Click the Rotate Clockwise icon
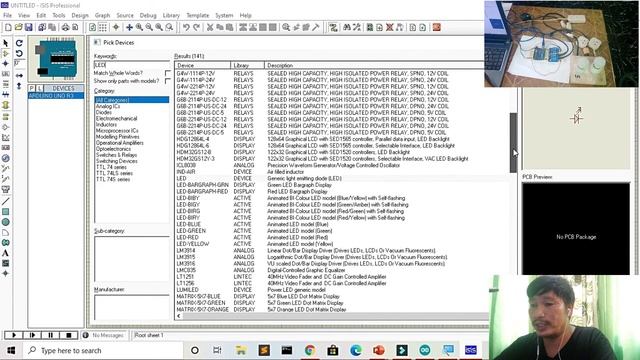The width and height of the screenshot is (640, 360). tap(19, 43)
